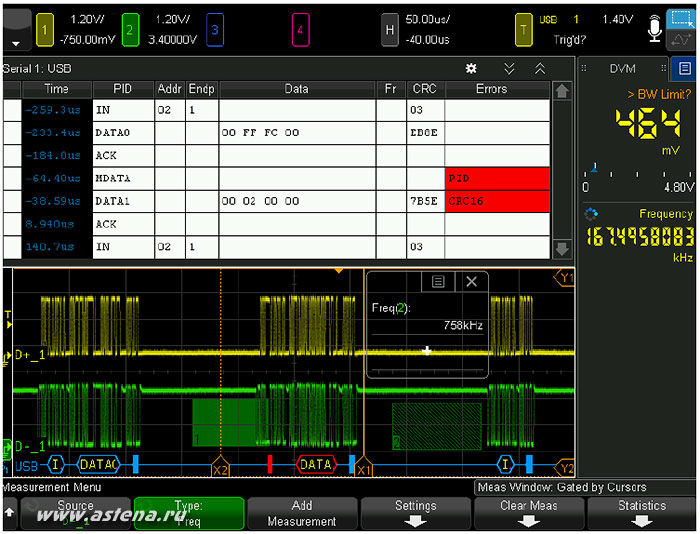Screen dimensions: 700x534
Task: Click Frequency counter label
Action: pos(666,214)
